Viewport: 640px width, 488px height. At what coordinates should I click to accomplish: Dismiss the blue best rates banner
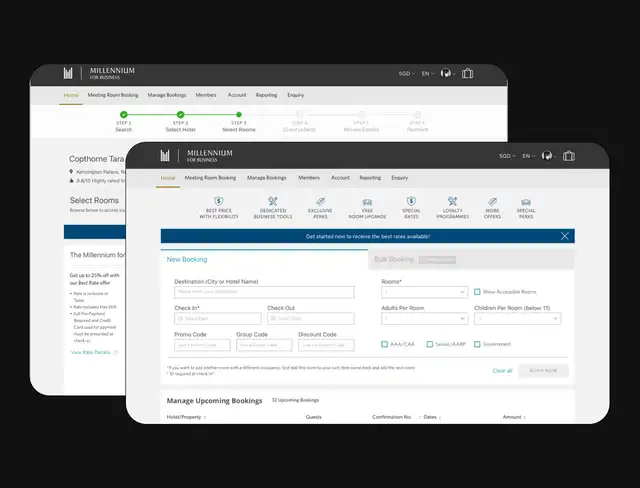pos(564,236)
